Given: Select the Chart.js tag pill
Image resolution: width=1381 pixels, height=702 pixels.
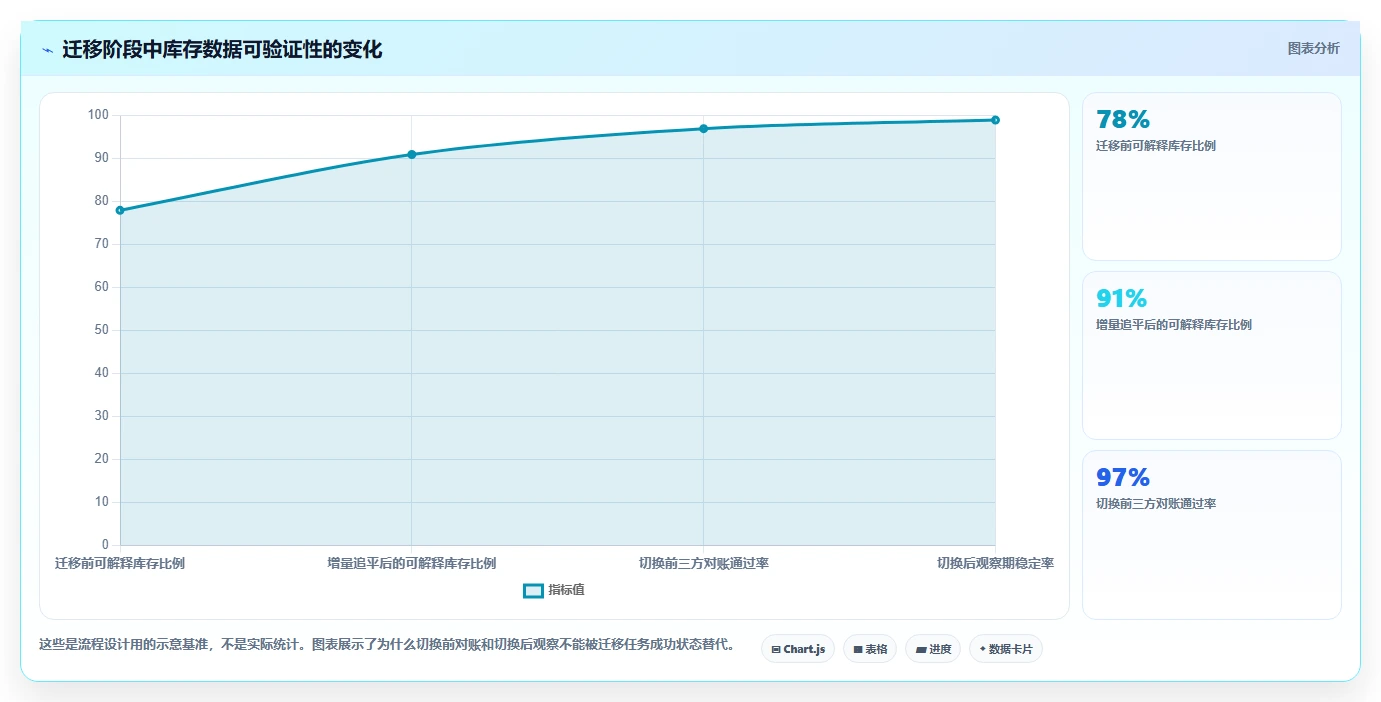Looking at the screenshot, I should [798, 649].
